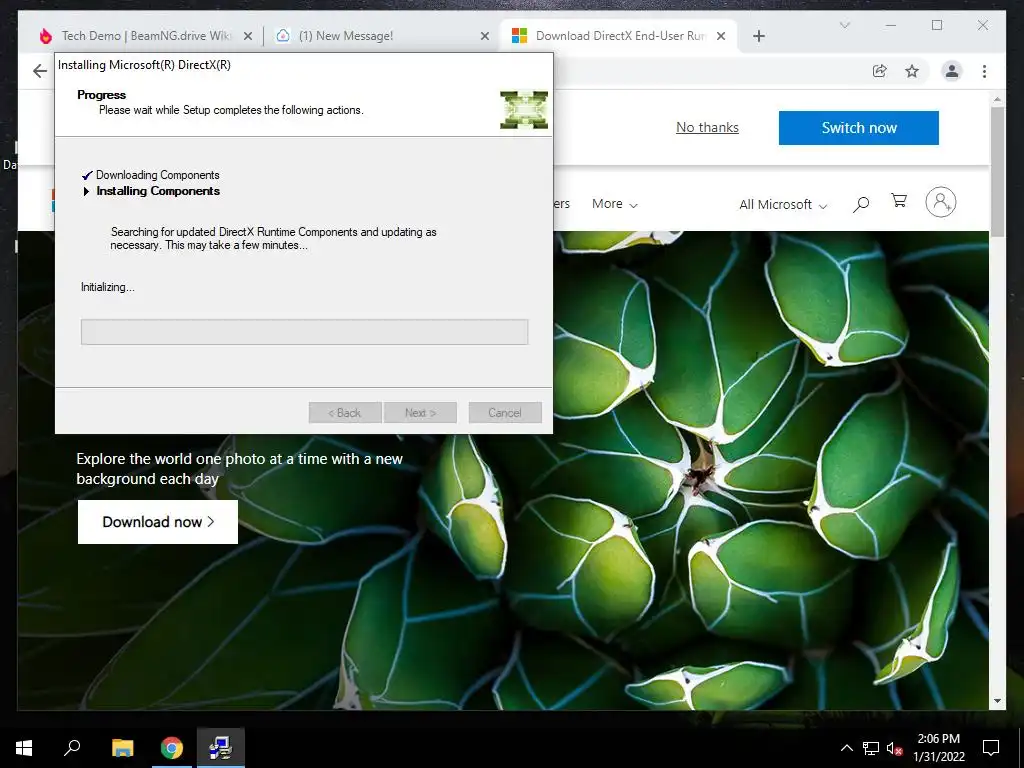This screenshot has width=1024, height=768.
Task: Close the Tech Demo BeamNG tab
Action: pyautogui.click(x=248, y=36)
